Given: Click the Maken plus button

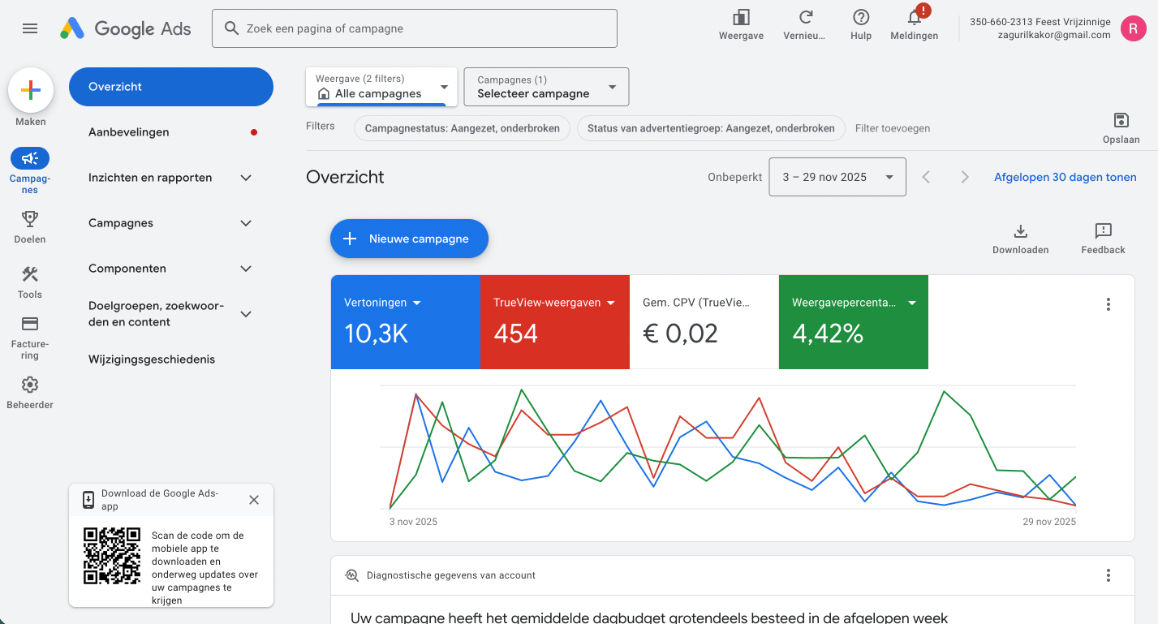Looking at the screenshot, I should coord(30,90).
